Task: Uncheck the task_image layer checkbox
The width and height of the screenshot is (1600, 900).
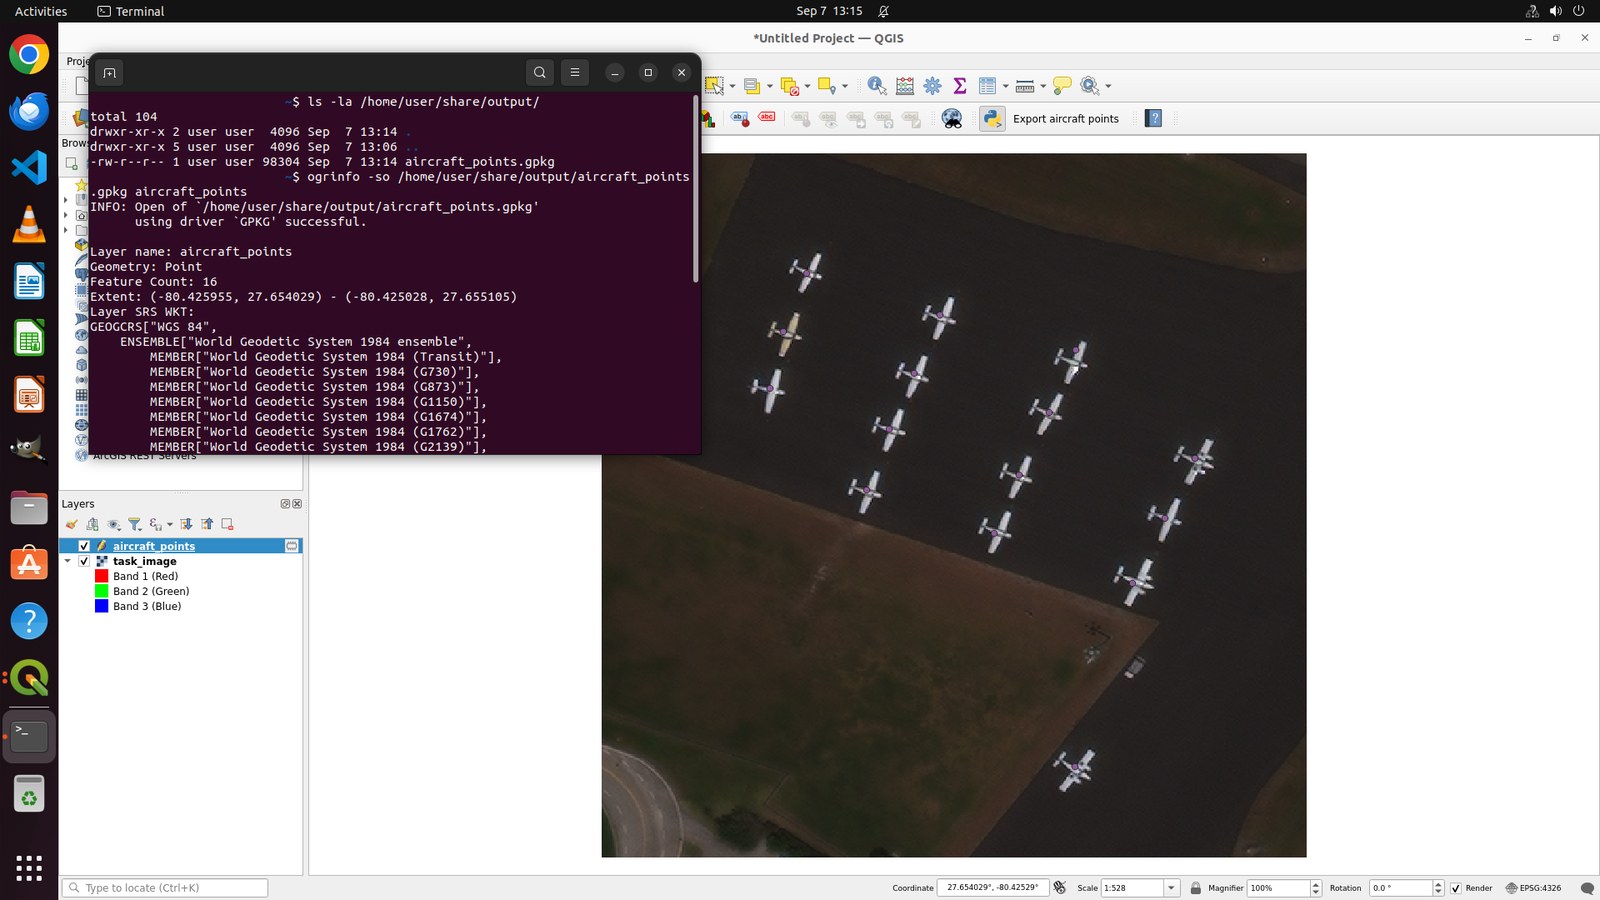Action: 84,561
